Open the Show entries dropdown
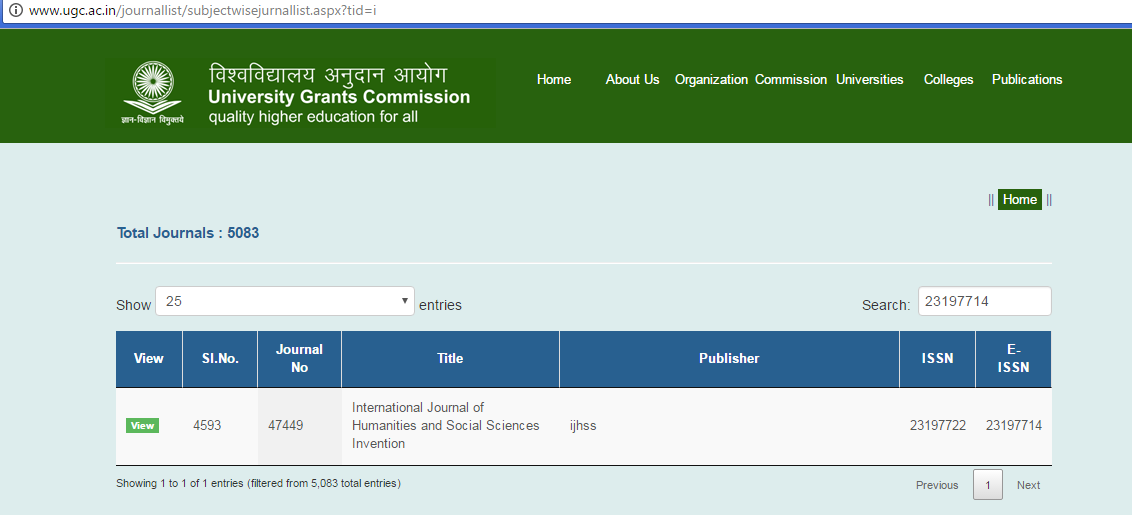The height and width of the screenshot is (515, 1132). (285, 301)
